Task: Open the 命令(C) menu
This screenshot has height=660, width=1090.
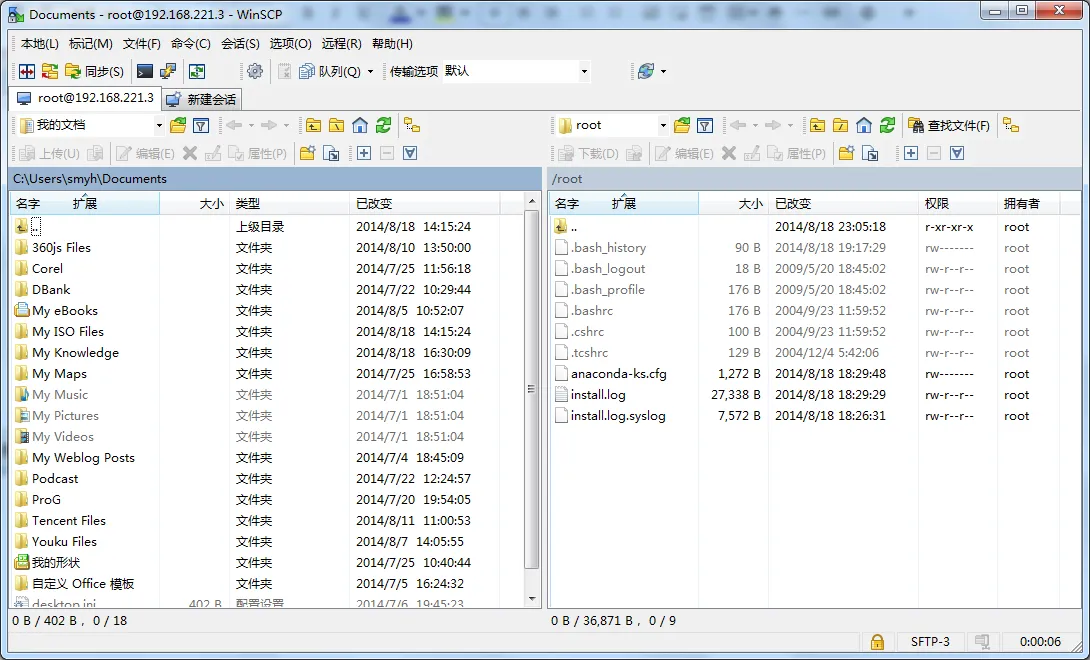Action: [x=190, y=44]
